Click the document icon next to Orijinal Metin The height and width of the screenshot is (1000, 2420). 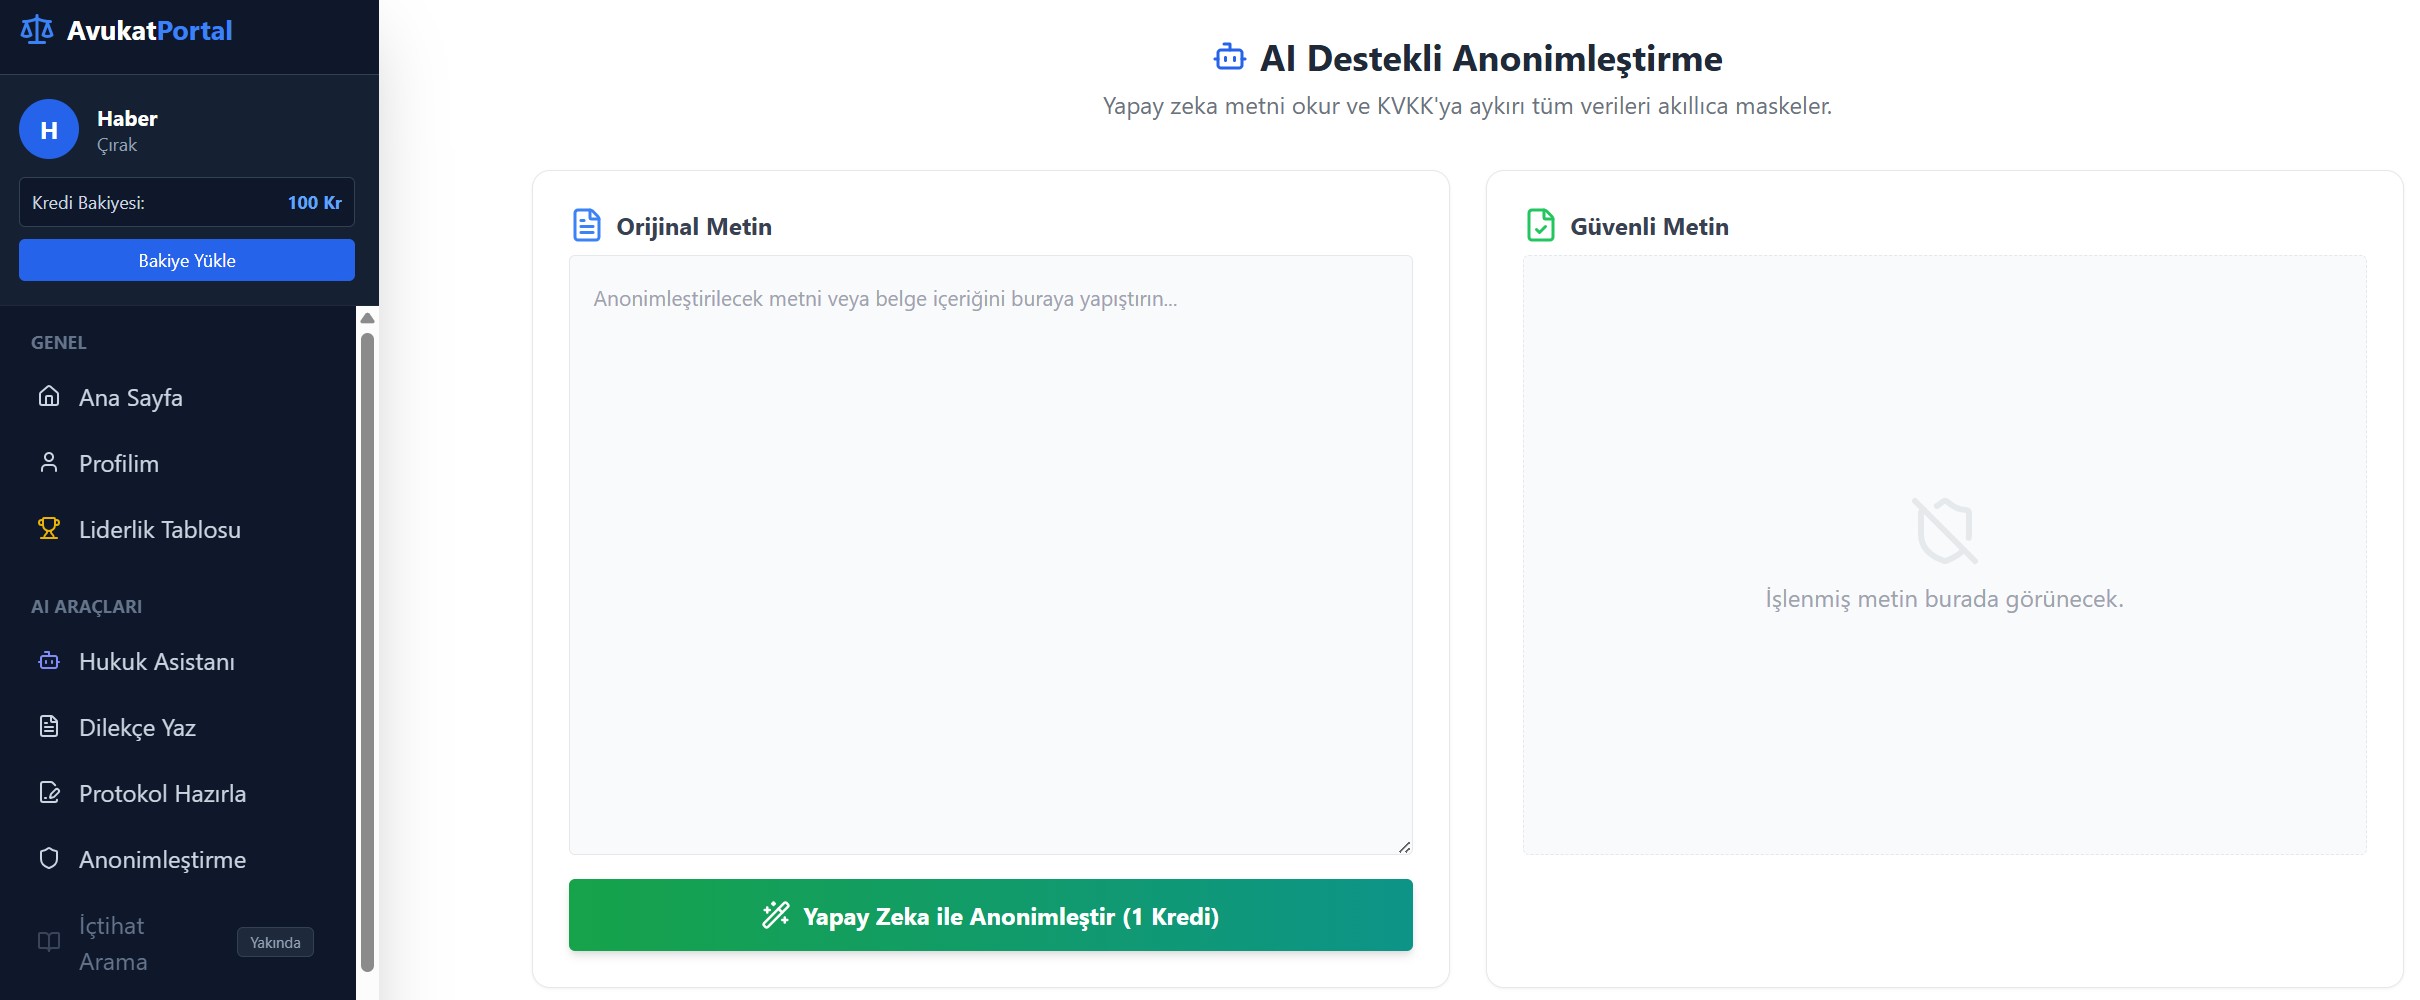(587, 226)
